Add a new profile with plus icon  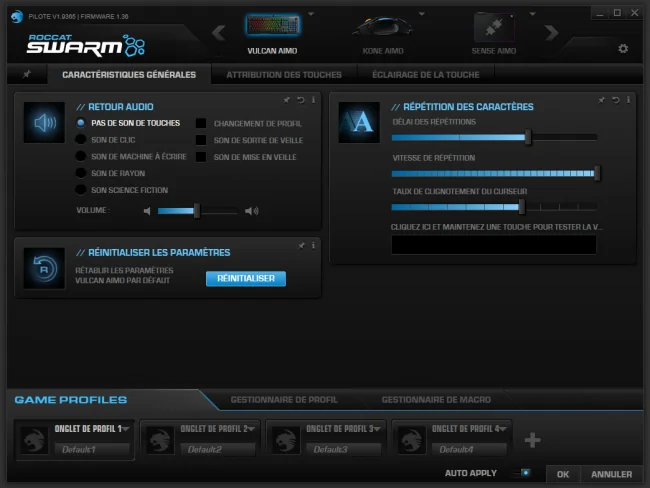click(x=532, y=440)
